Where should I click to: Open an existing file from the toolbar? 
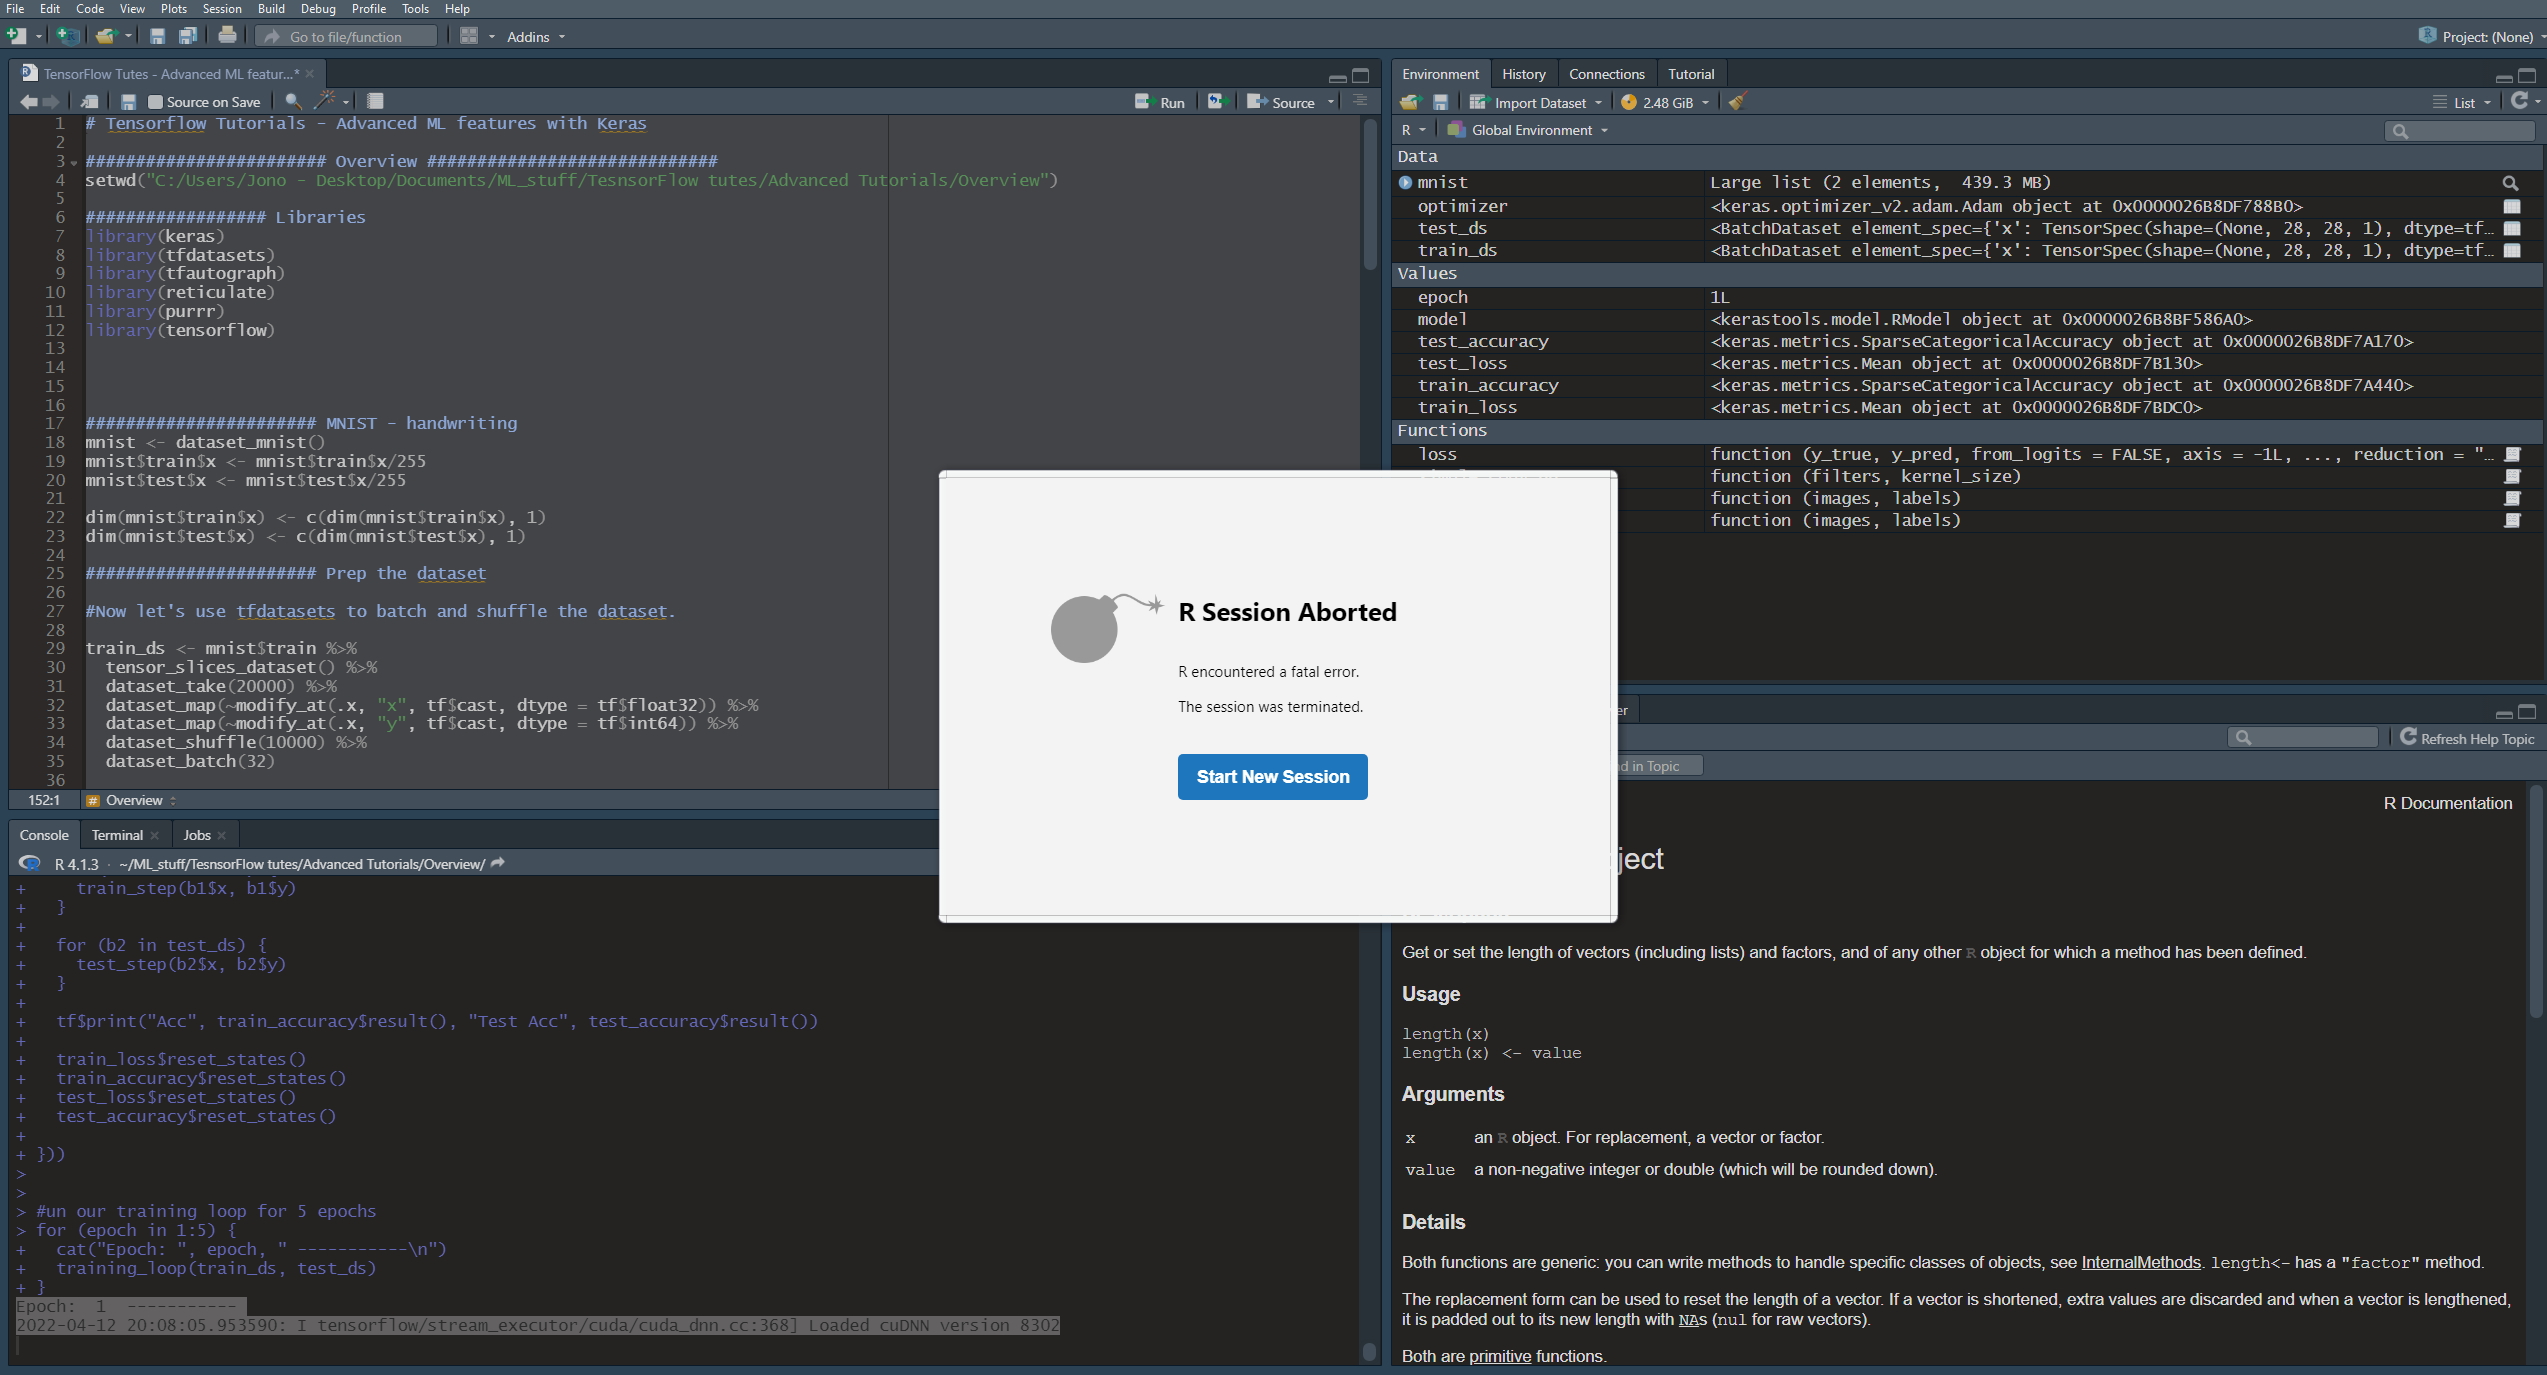click(106, 36)
